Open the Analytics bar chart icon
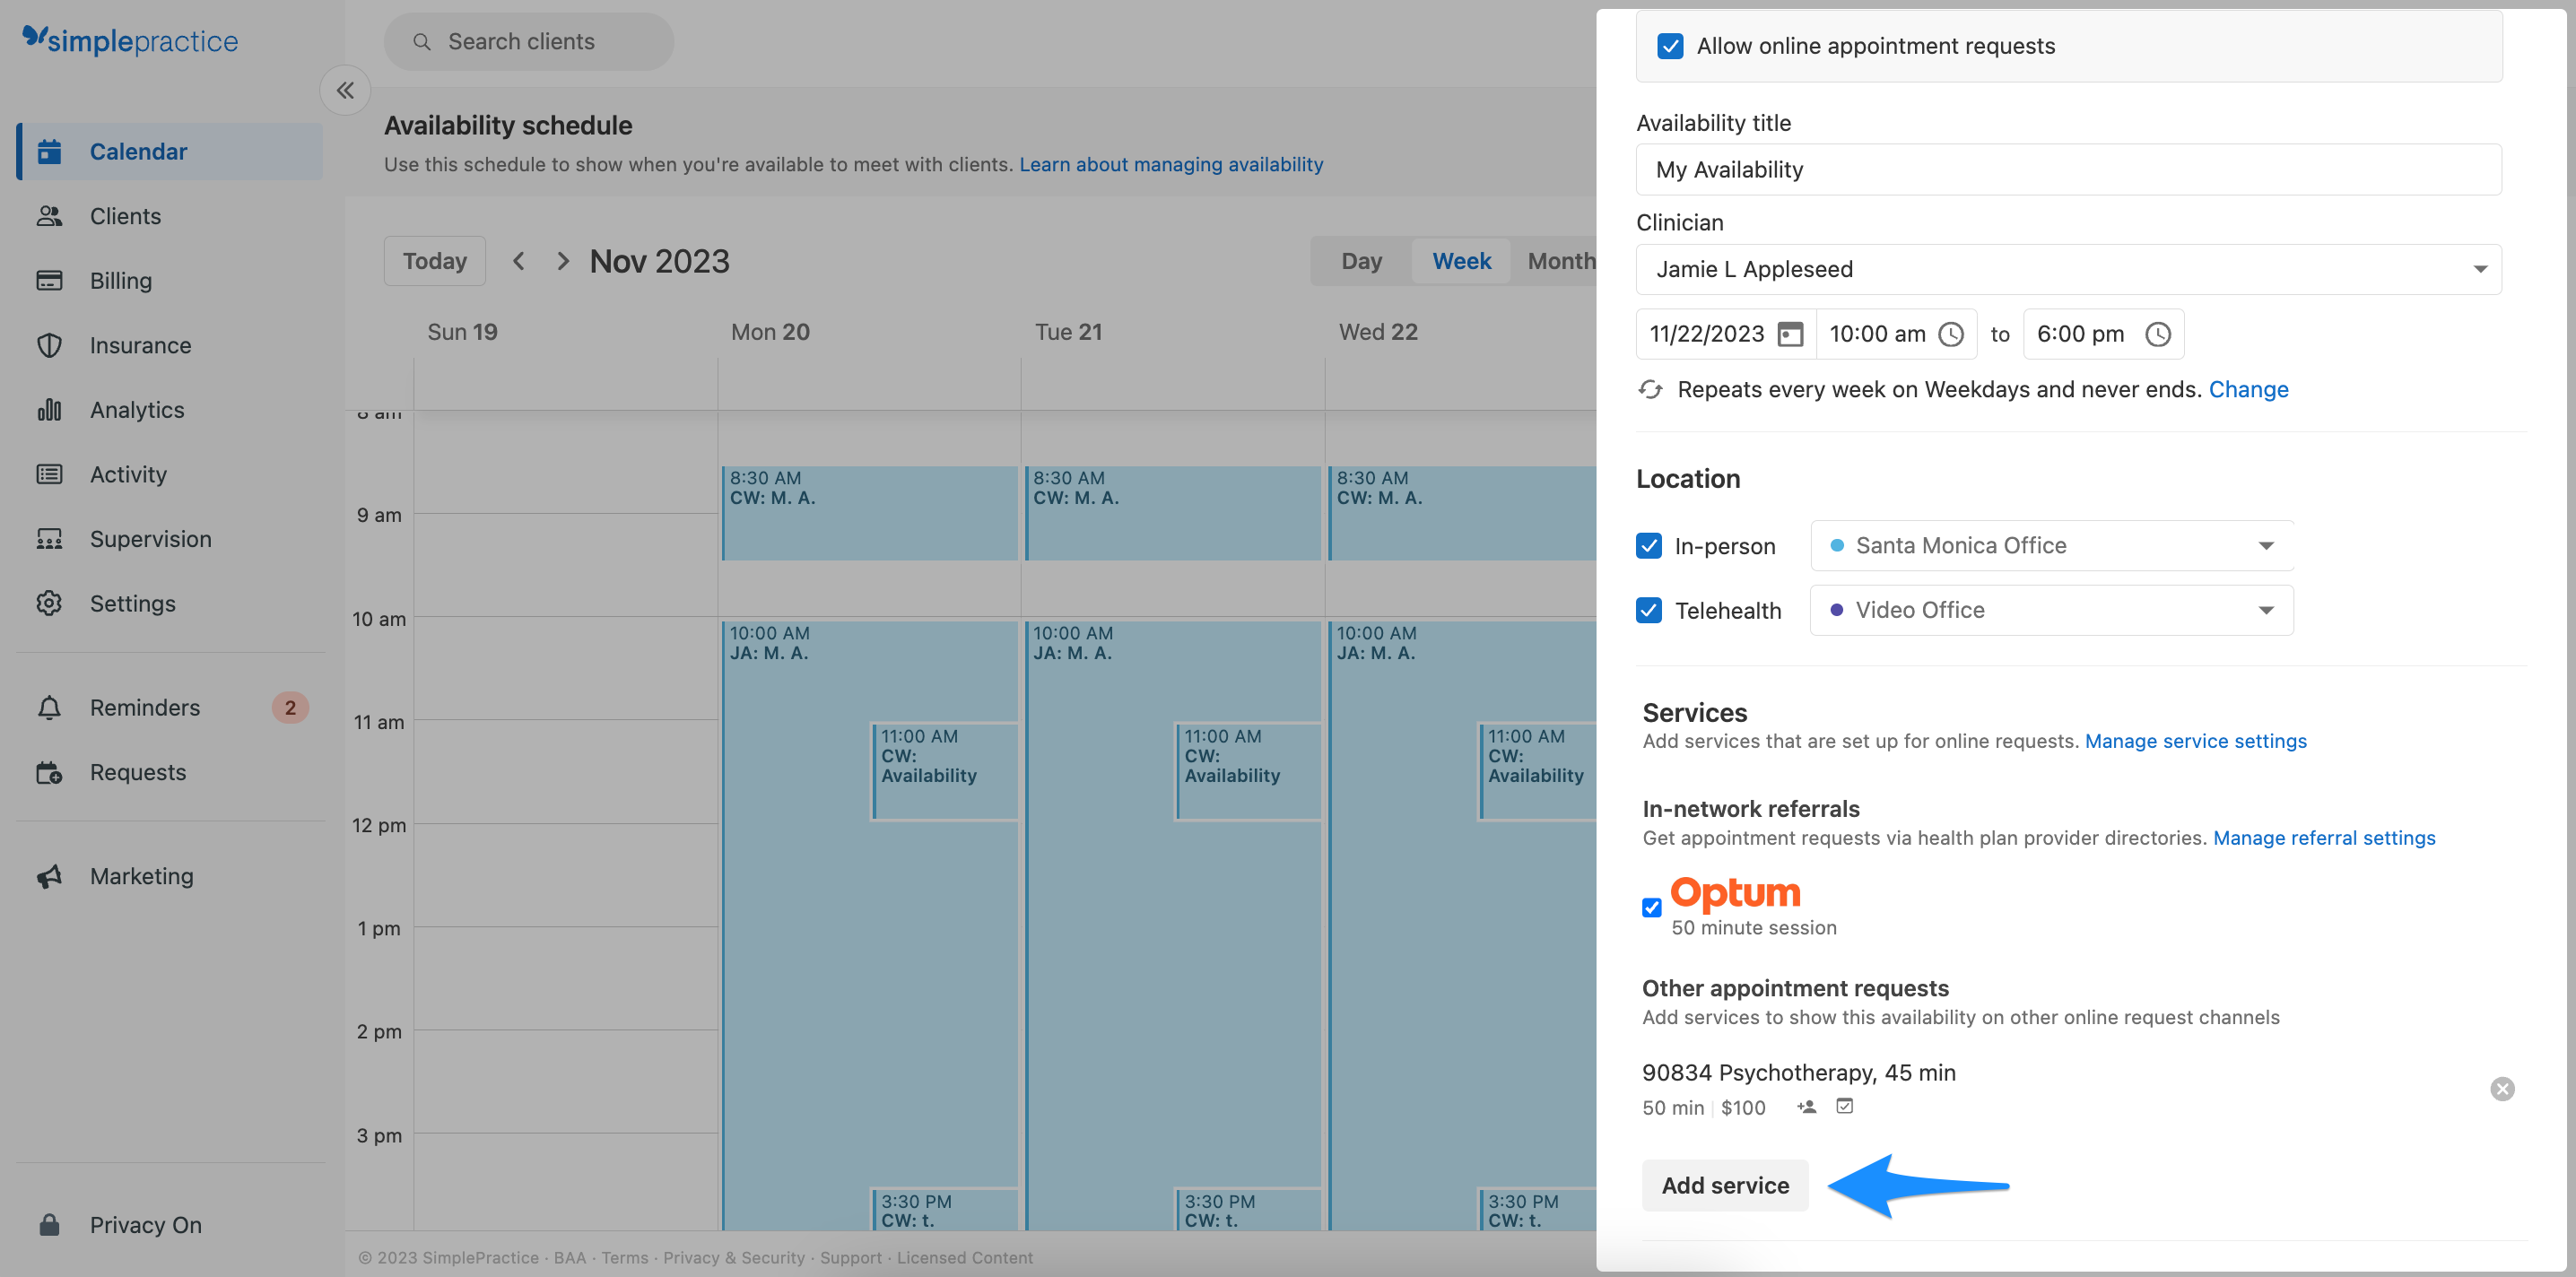The height and width of the screenshot is (1277, 2576). (50, 409)
